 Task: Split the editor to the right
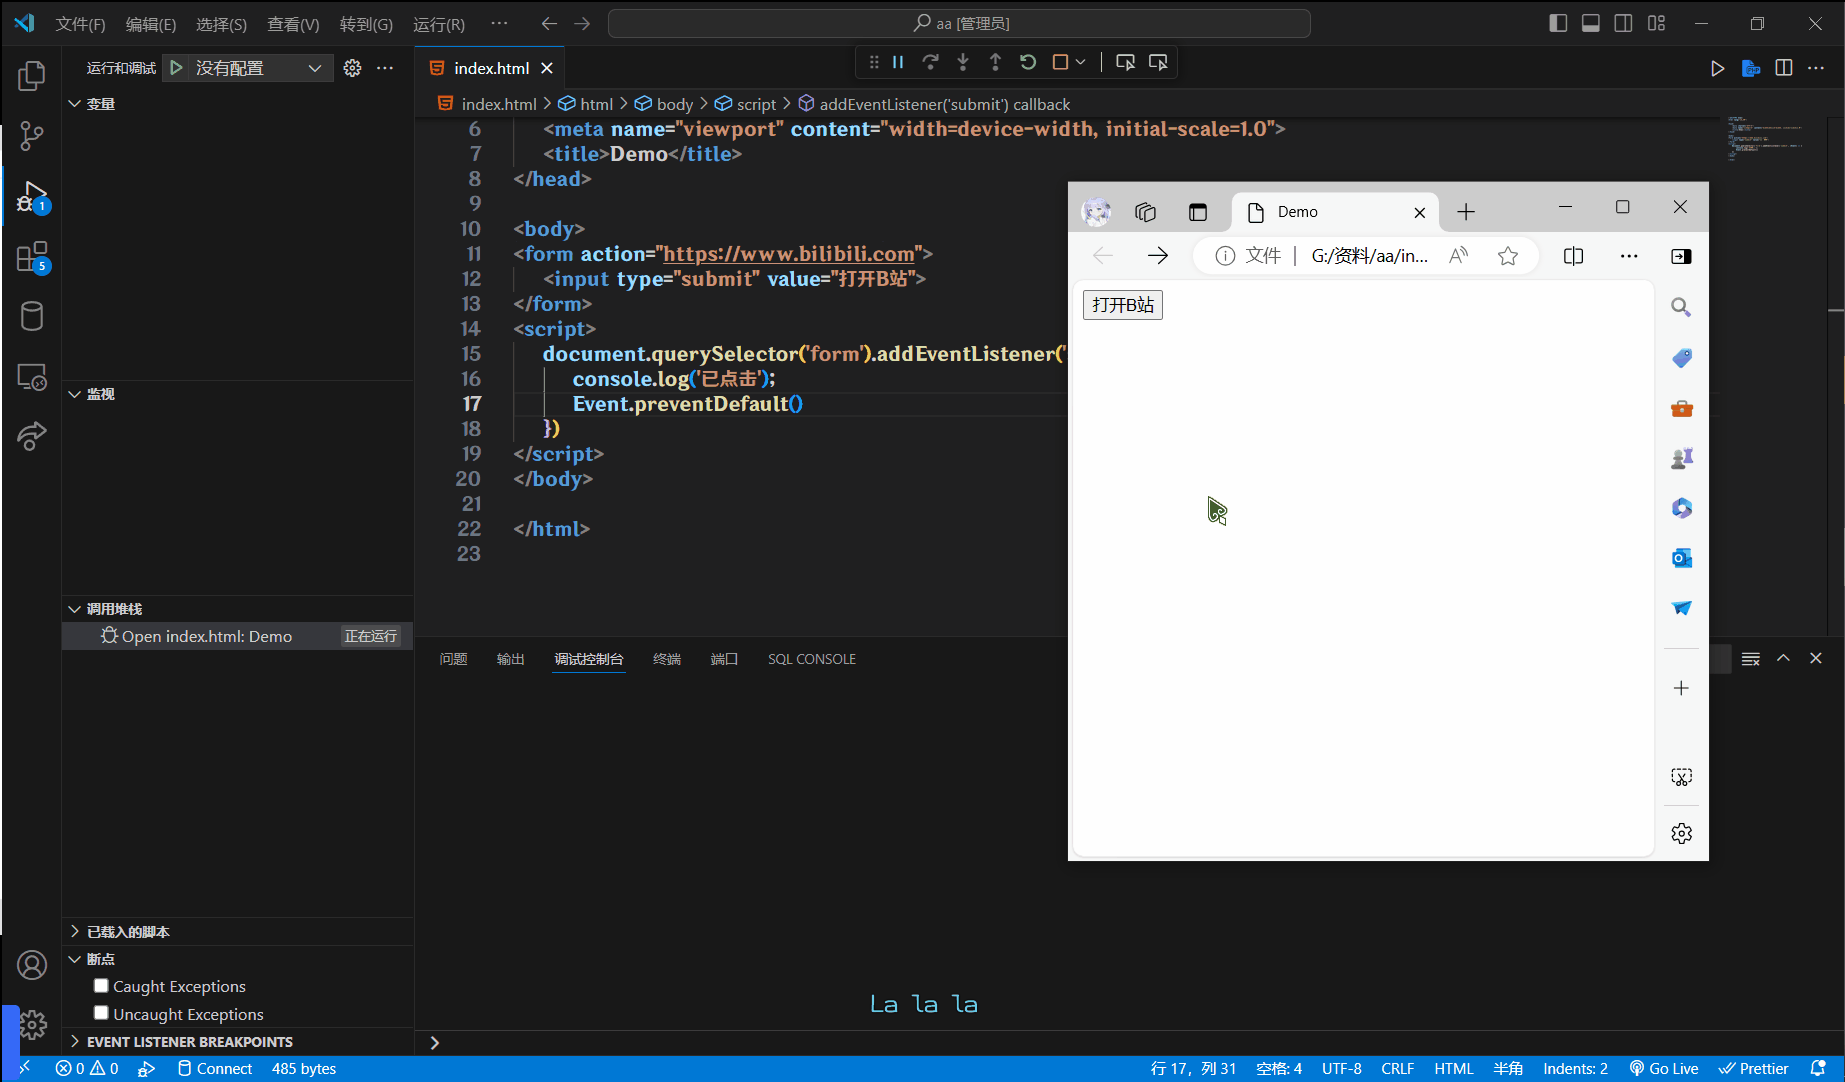(x=1784, y=68)
